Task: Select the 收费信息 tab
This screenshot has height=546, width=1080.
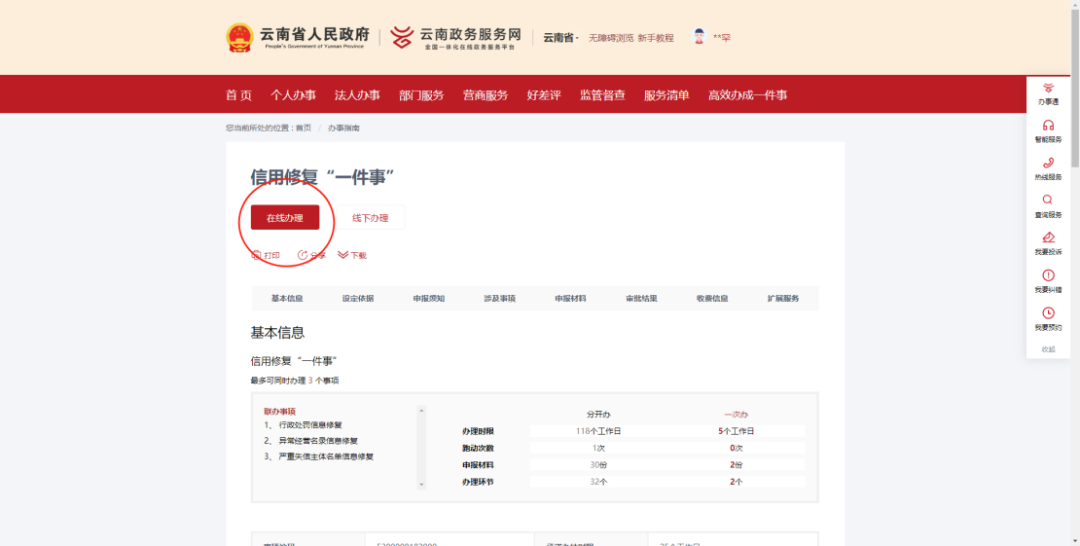Action: [712, 298]
